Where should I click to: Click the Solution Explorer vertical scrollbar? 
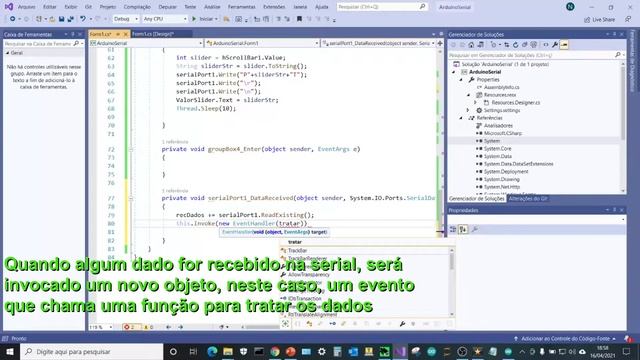(x=623, y=127)
